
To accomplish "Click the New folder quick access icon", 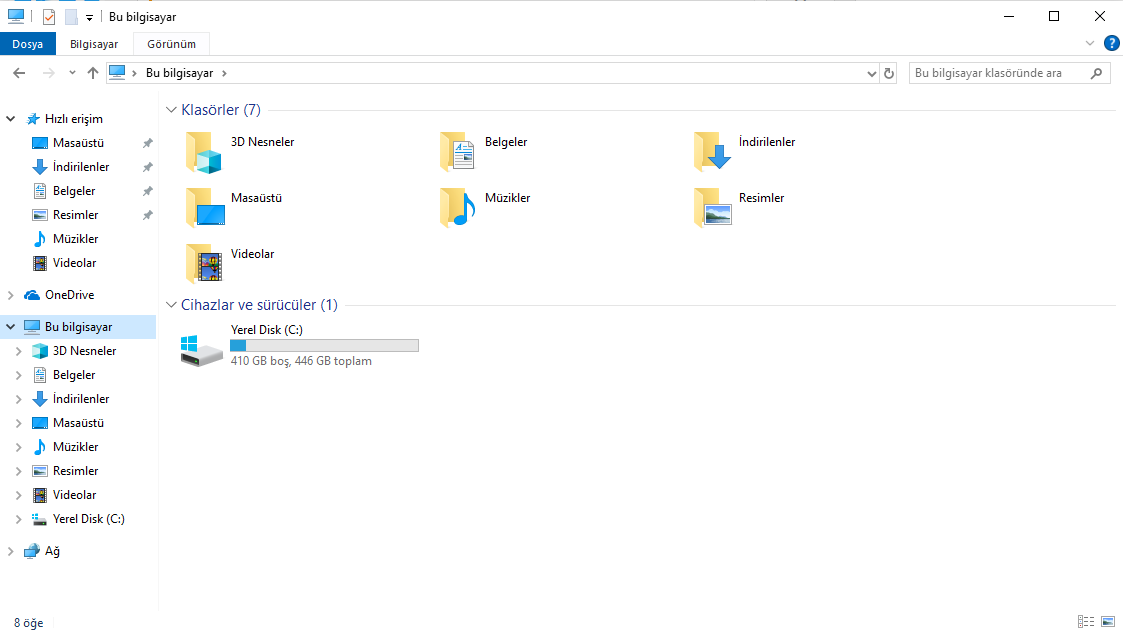I will 71,16.
